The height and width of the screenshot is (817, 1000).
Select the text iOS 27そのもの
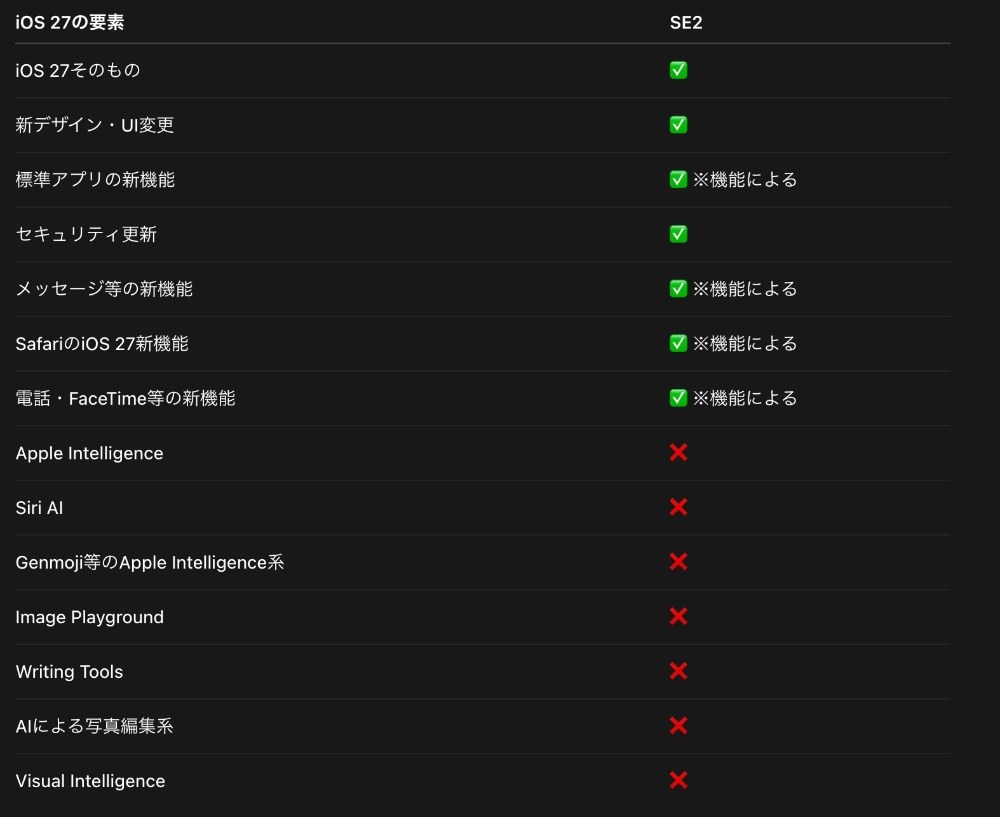tap(78, 70)
